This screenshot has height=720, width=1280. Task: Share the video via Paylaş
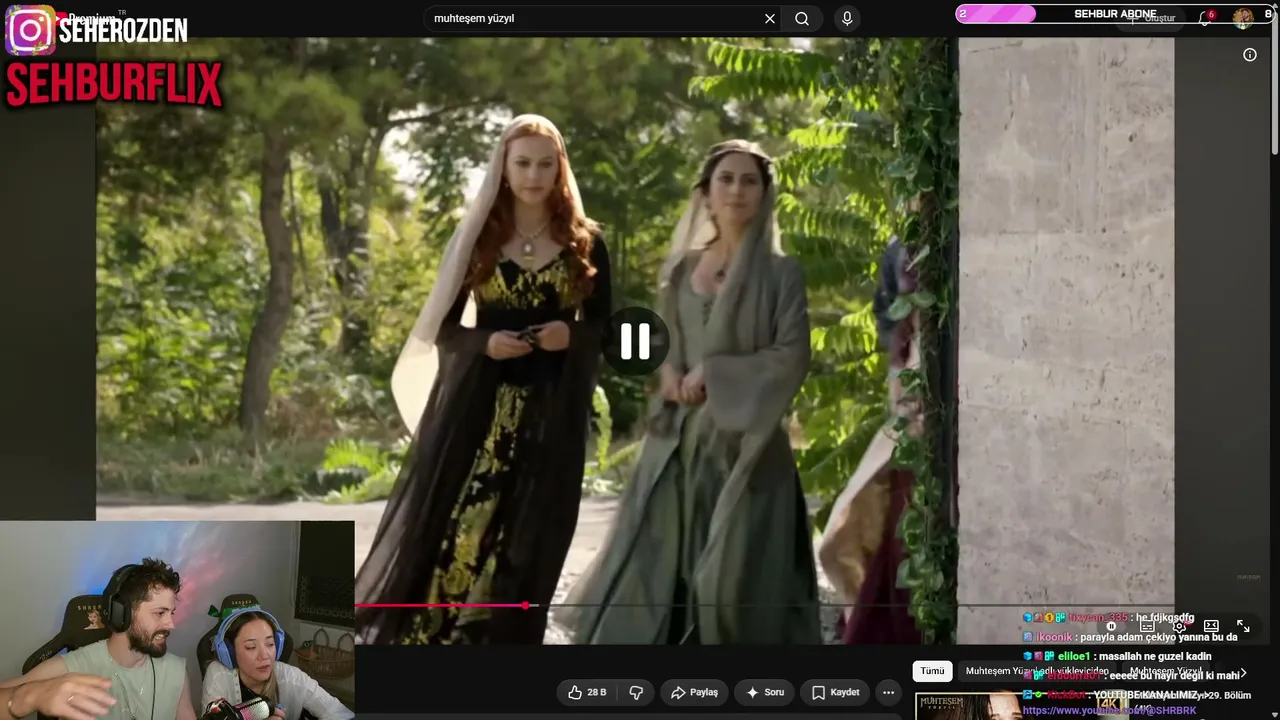694,692
